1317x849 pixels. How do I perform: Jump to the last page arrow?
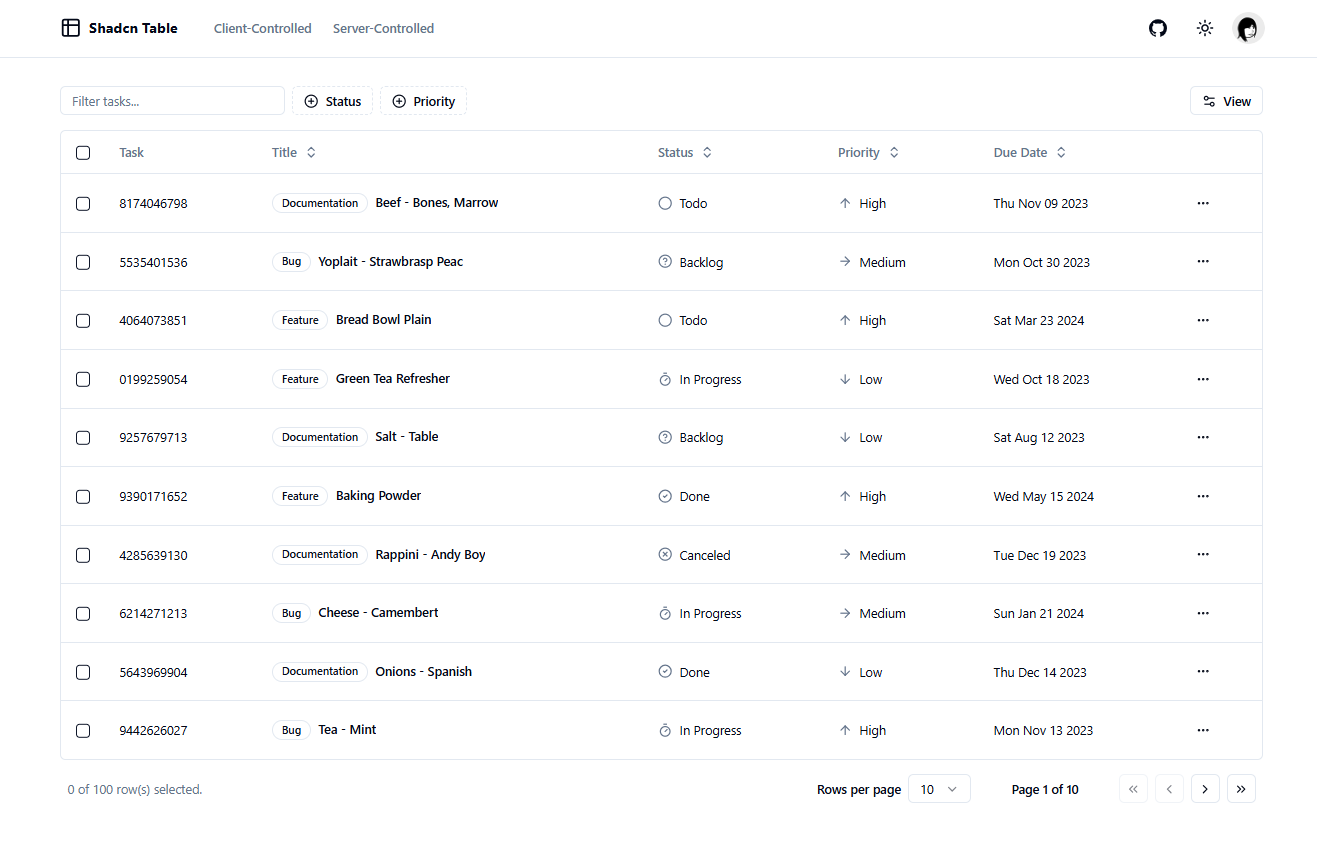1241,789
